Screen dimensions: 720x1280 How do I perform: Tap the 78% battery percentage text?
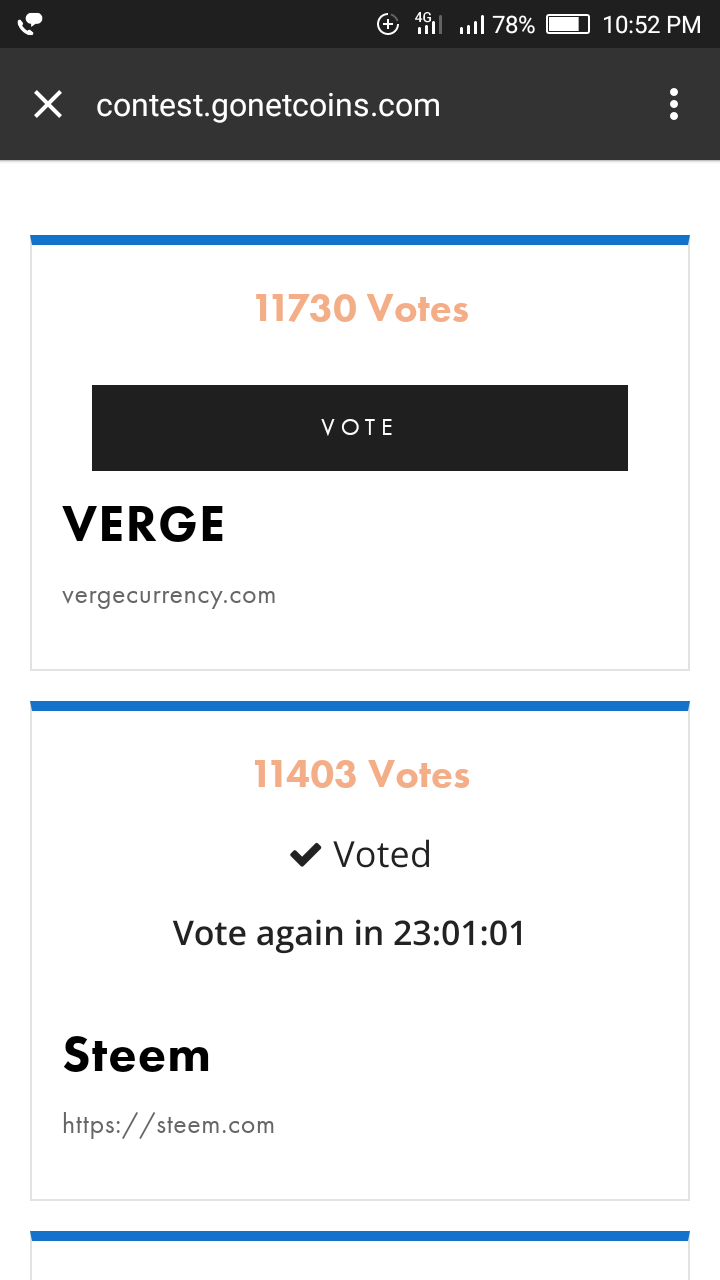click(514, 25)
